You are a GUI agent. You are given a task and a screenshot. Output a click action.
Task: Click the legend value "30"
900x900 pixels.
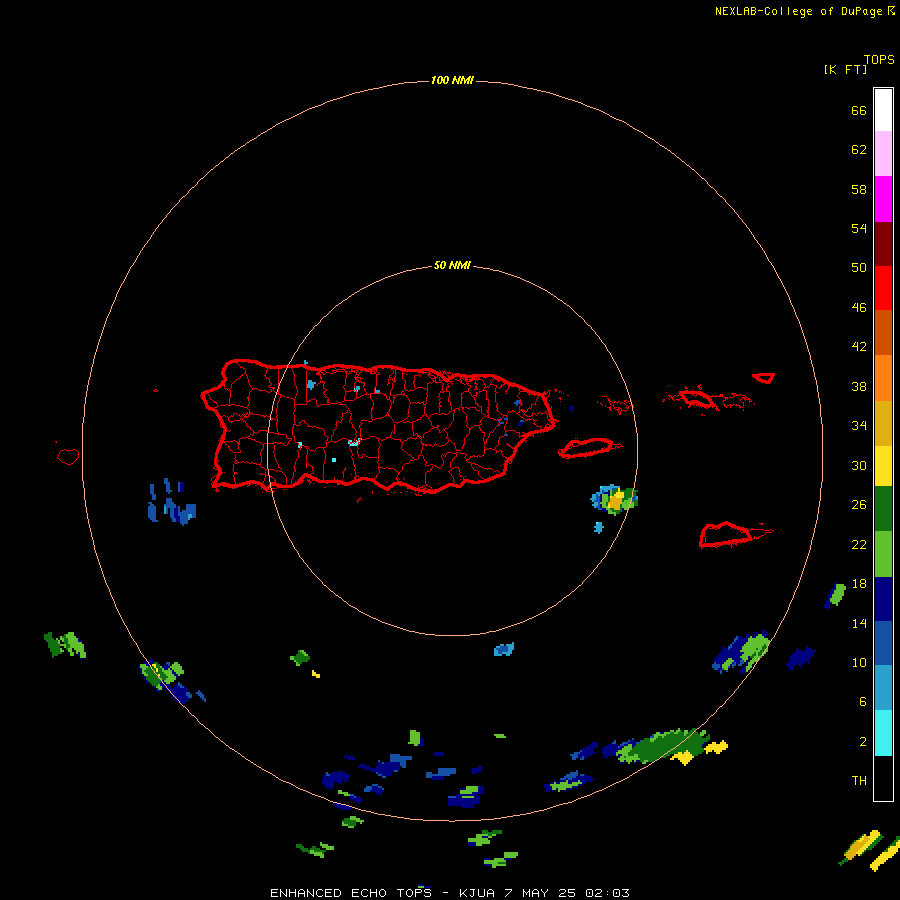click(859, 465)
